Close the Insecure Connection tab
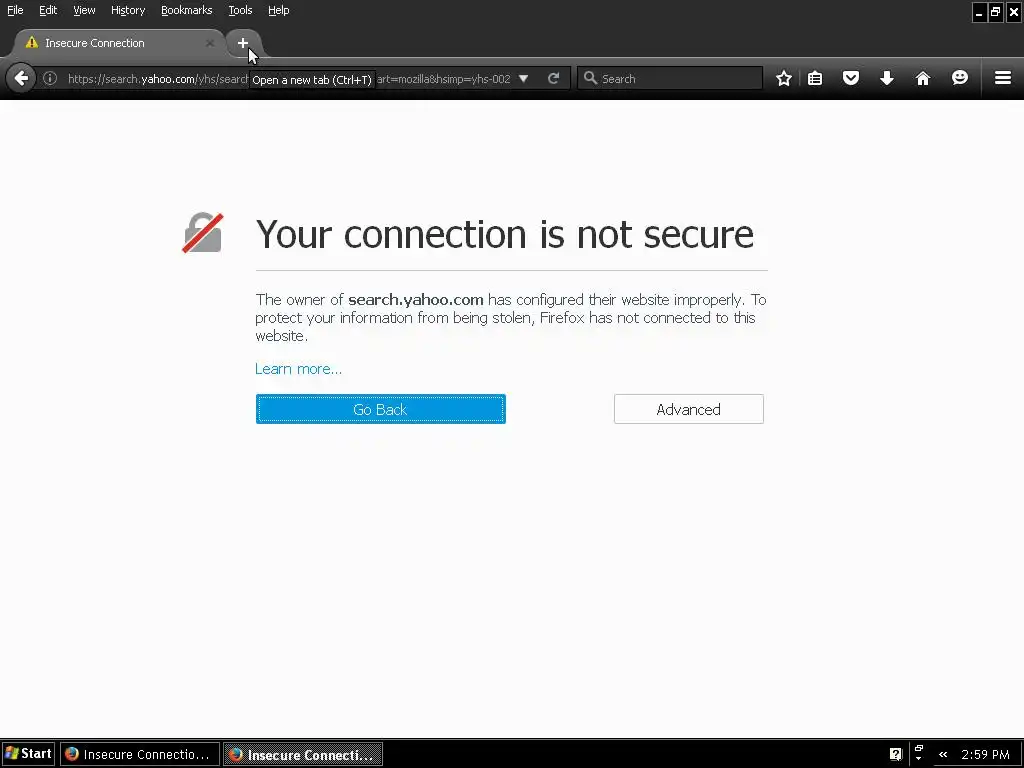This screenshot has width=1024, height=768. tap(210, 43)
